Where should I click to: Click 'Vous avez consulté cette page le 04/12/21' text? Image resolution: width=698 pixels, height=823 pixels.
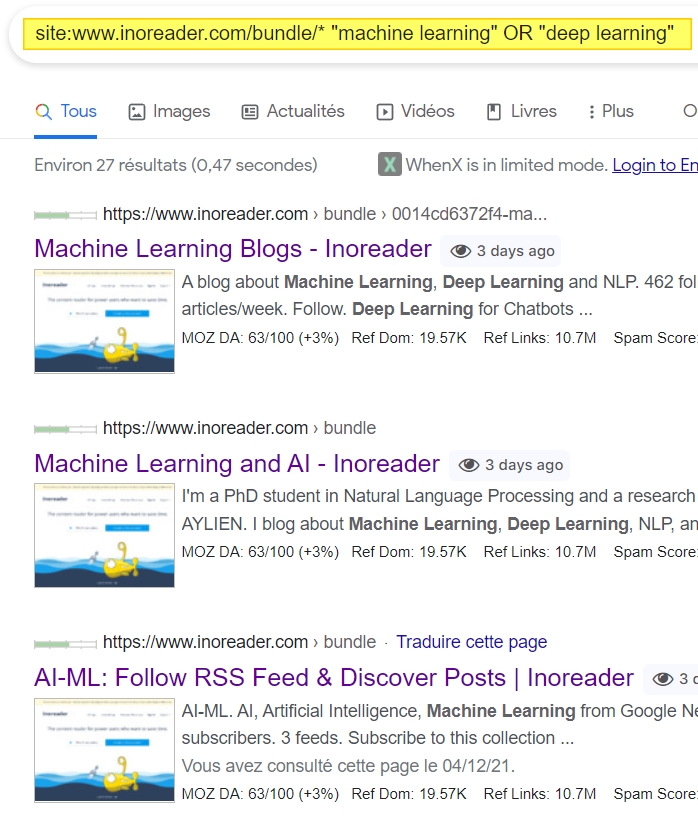pyautogui.click(x=348, y=766)
